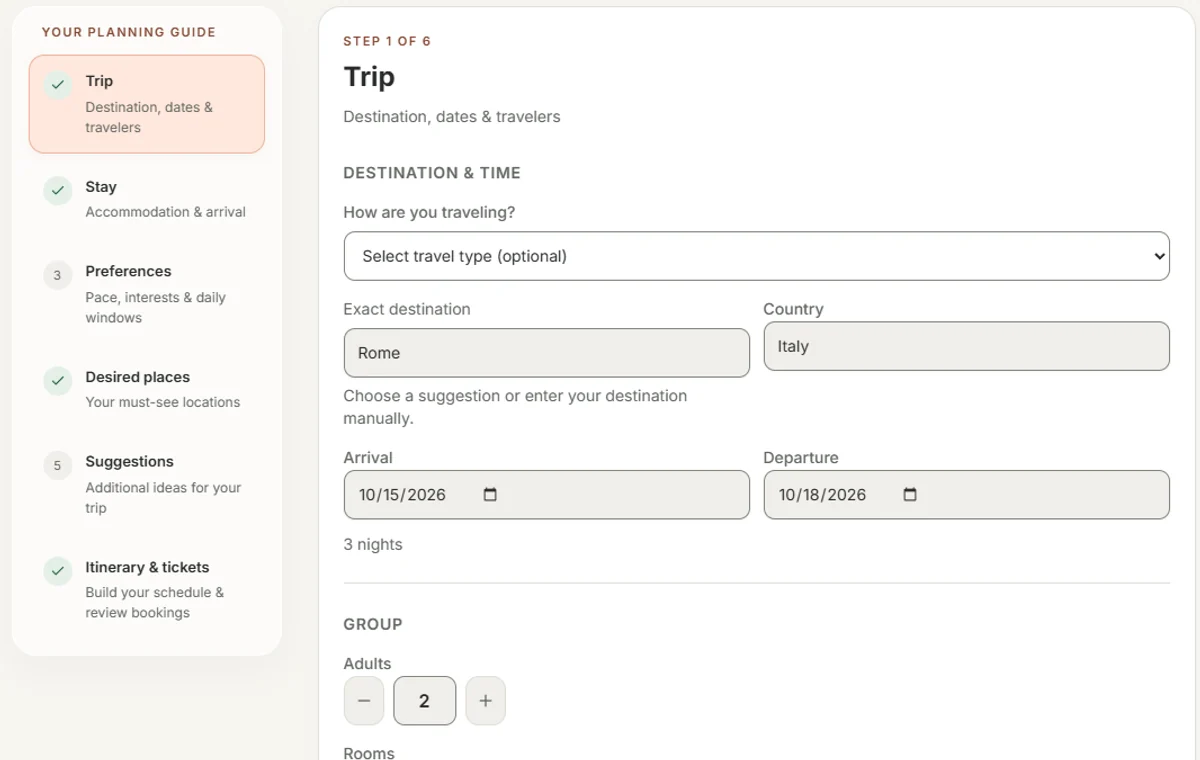Viewport: 1200px width, 760px height.
Task: Click the "STEP 1 OF 6" label
Action: [387, 41]
